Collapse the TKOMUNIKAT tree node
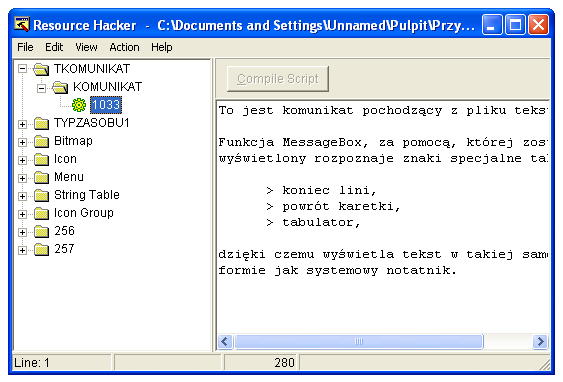This screenshot has height=382, width=563. point(22,69)
